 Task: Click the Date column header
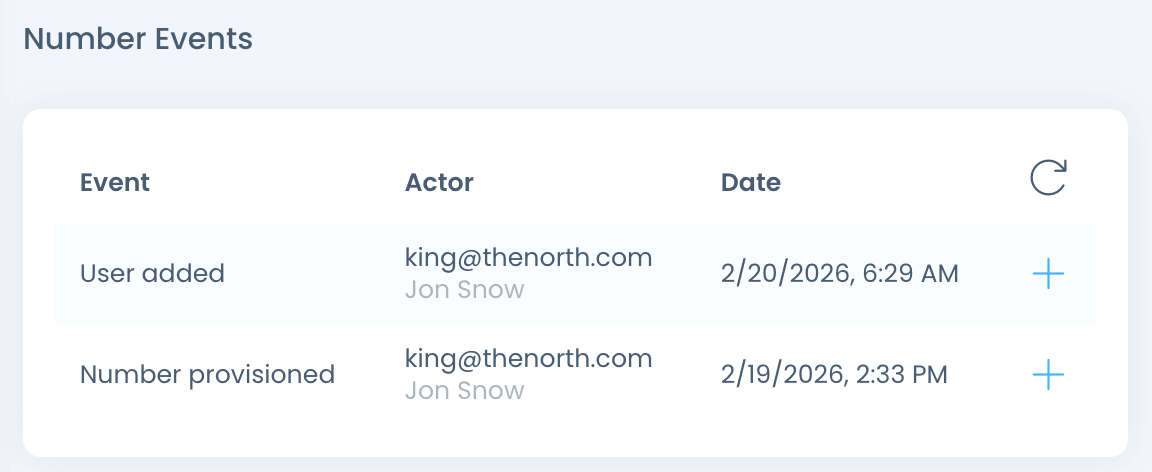[x=750, y=183]
